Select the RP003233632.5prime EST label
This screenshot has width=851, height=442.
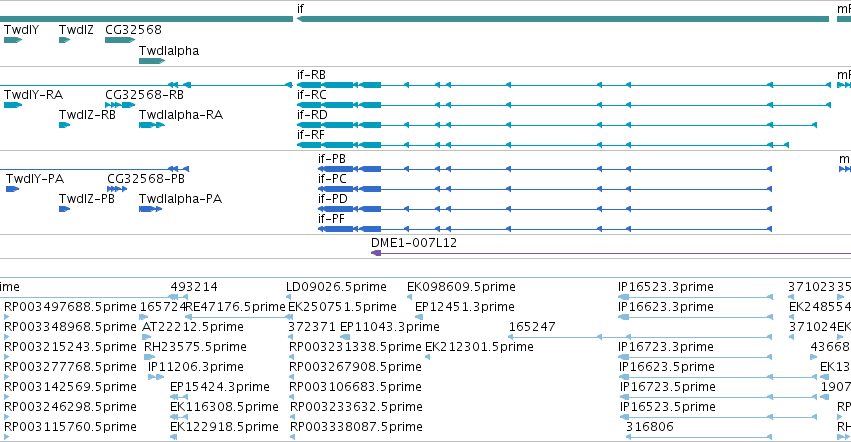point(357,407)
